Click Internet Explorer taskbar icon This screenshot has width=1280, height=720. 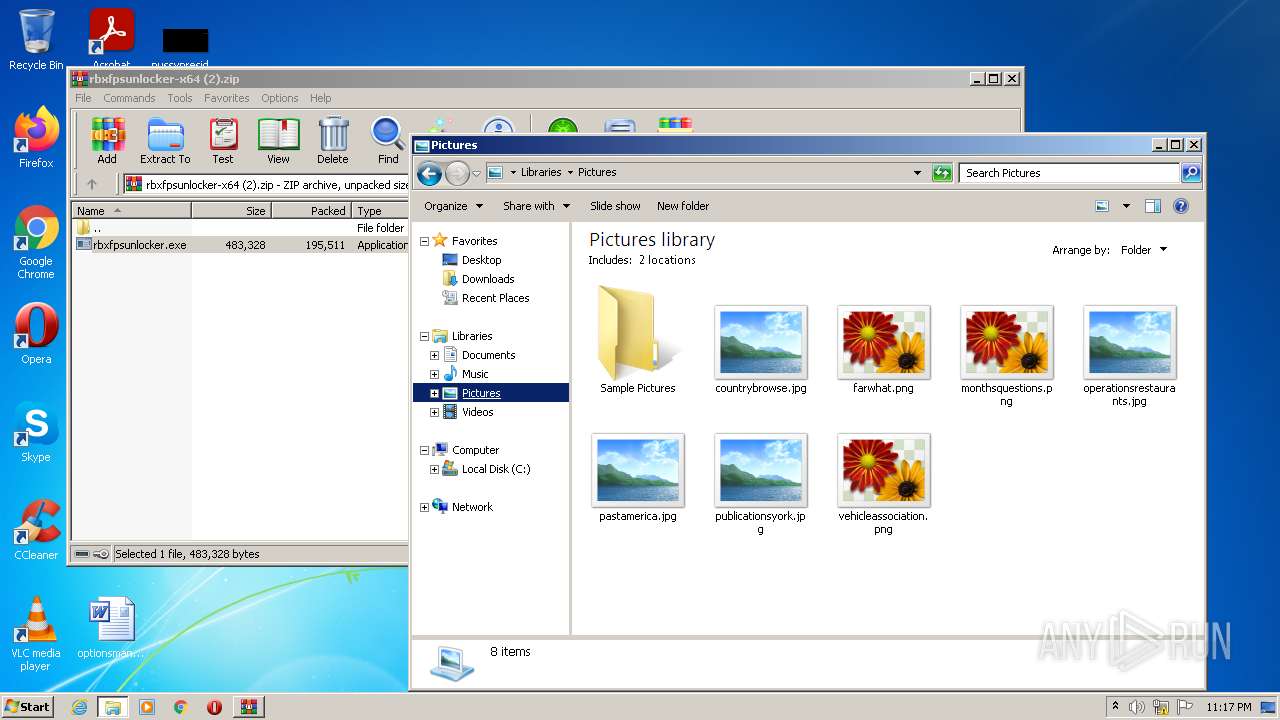click(x=79, y=707)
